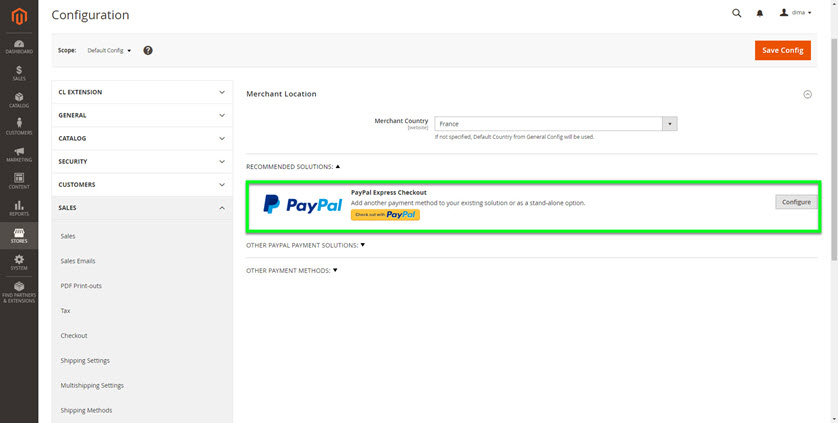Click Configure for PayPal Express Checkout
838x423 pixels.
(796, 202)
